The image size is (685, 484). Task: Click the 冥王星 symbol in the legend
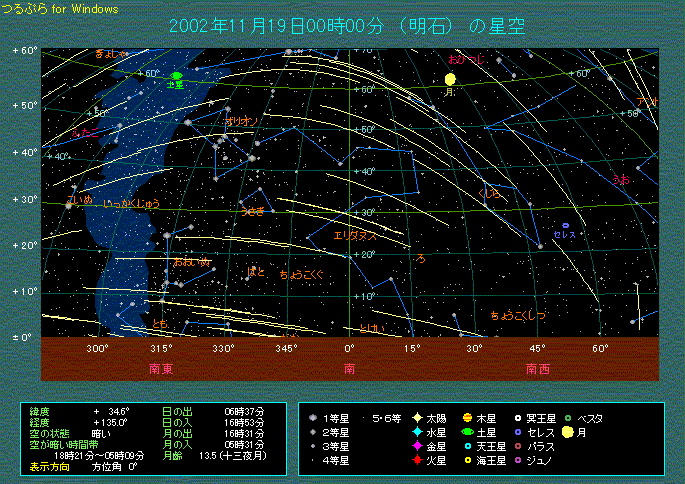click(518, 418)
